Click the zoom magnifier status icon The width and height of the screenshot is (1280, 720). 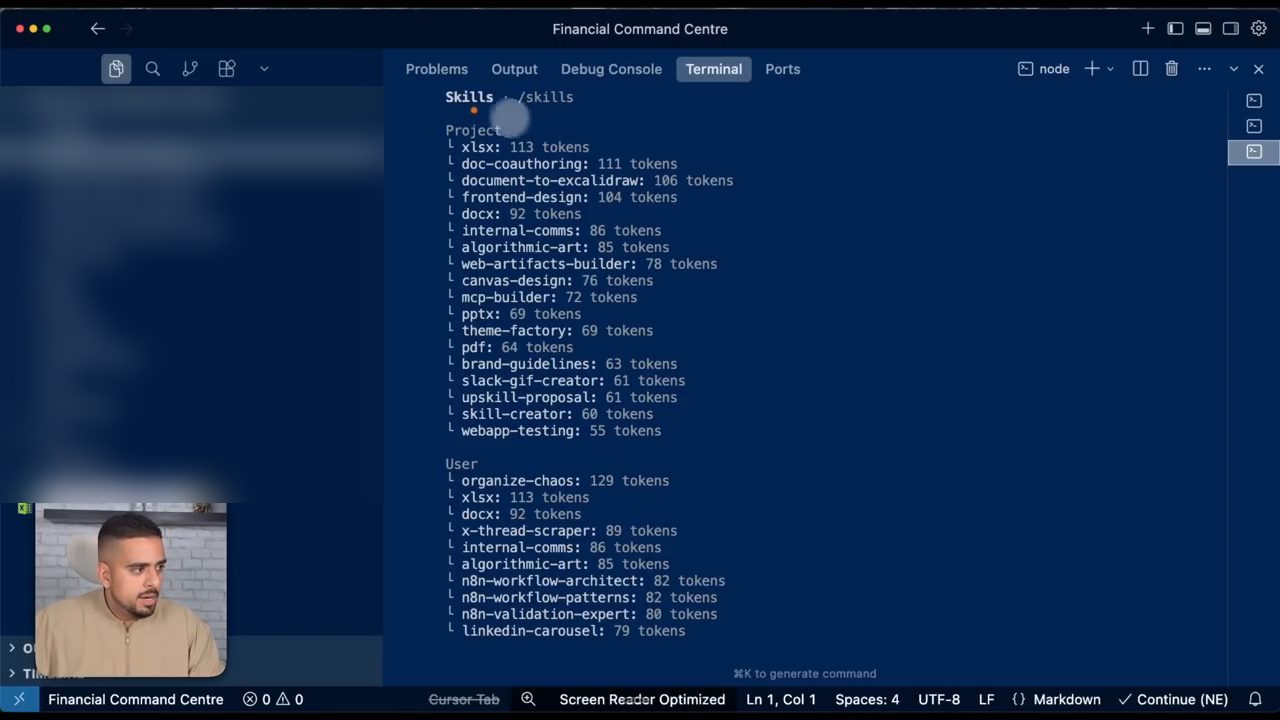click(x=528, y=699)
